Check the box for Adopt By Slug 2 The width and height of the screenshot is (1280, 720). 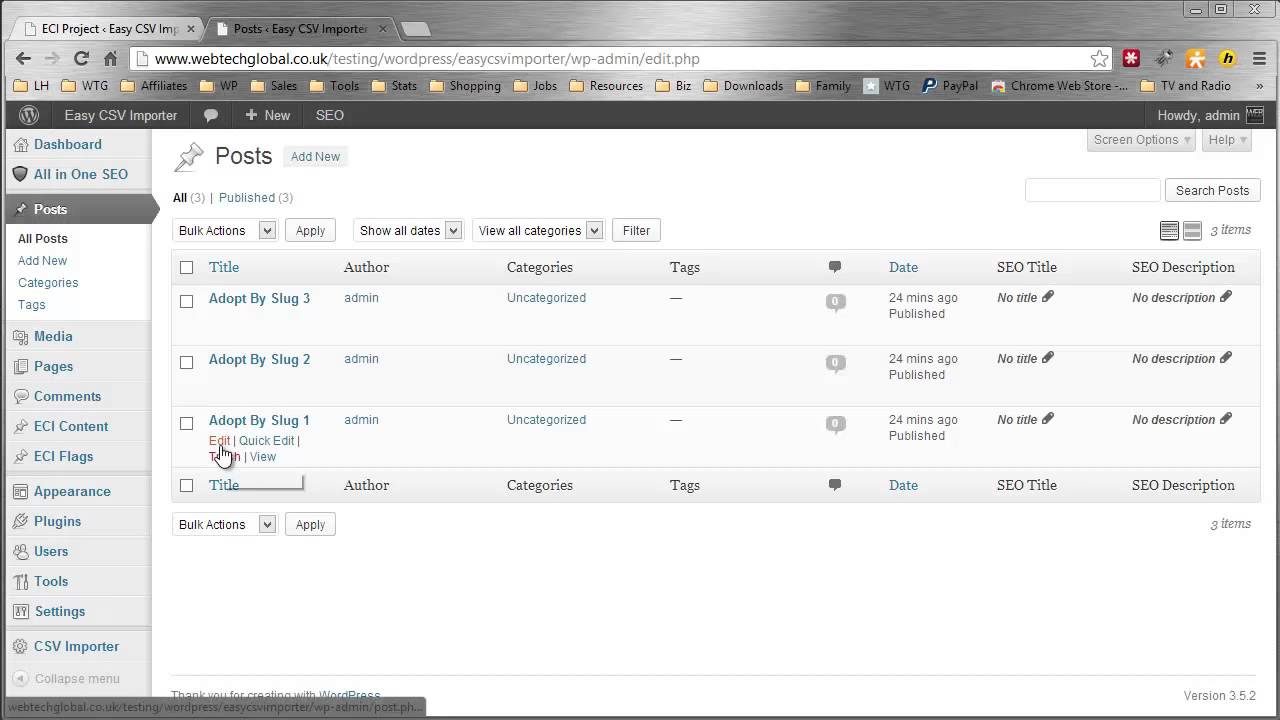pos(186,362)
